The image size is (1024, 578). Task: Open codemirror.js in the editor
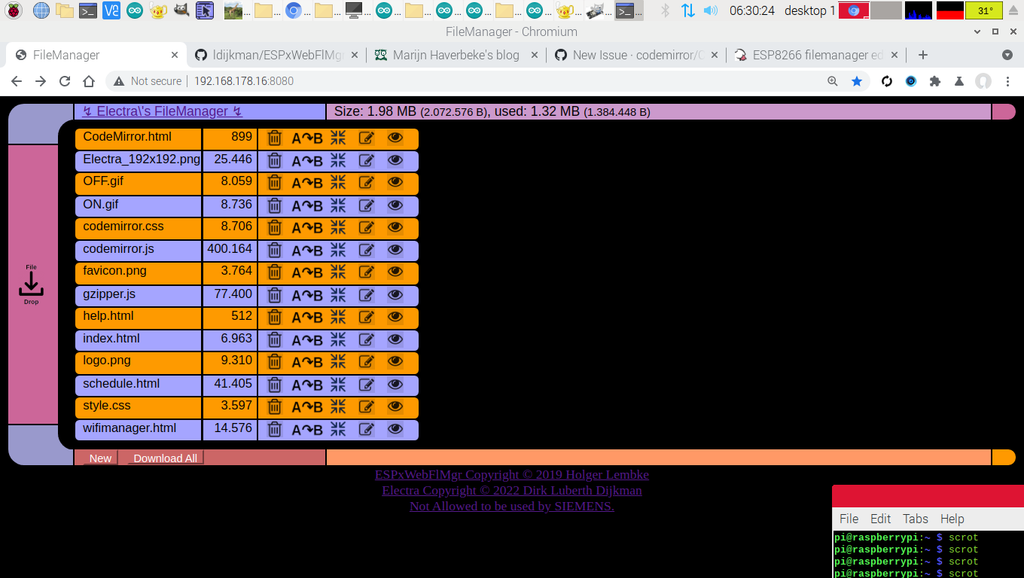366,250
